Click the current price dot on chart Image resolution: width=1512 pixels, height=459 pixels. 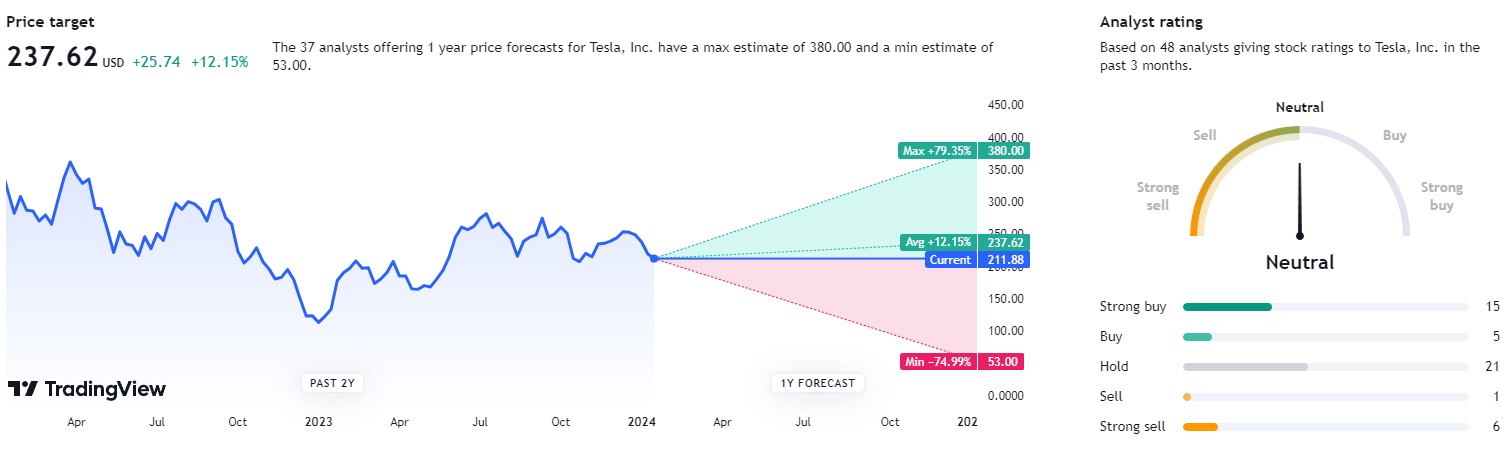[x=654, y=259]
